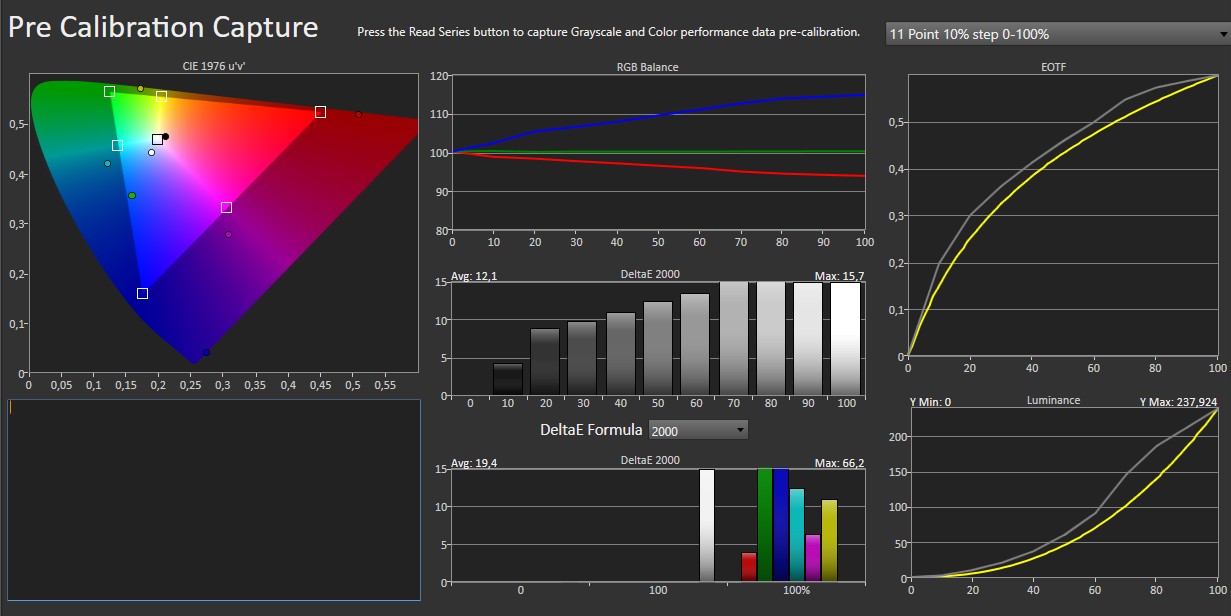Image resolution: width=1231 pixels, height=616 pixels.
Task: Click the blue bar in color DeltaE chart
Action: (x=781, y=525)
